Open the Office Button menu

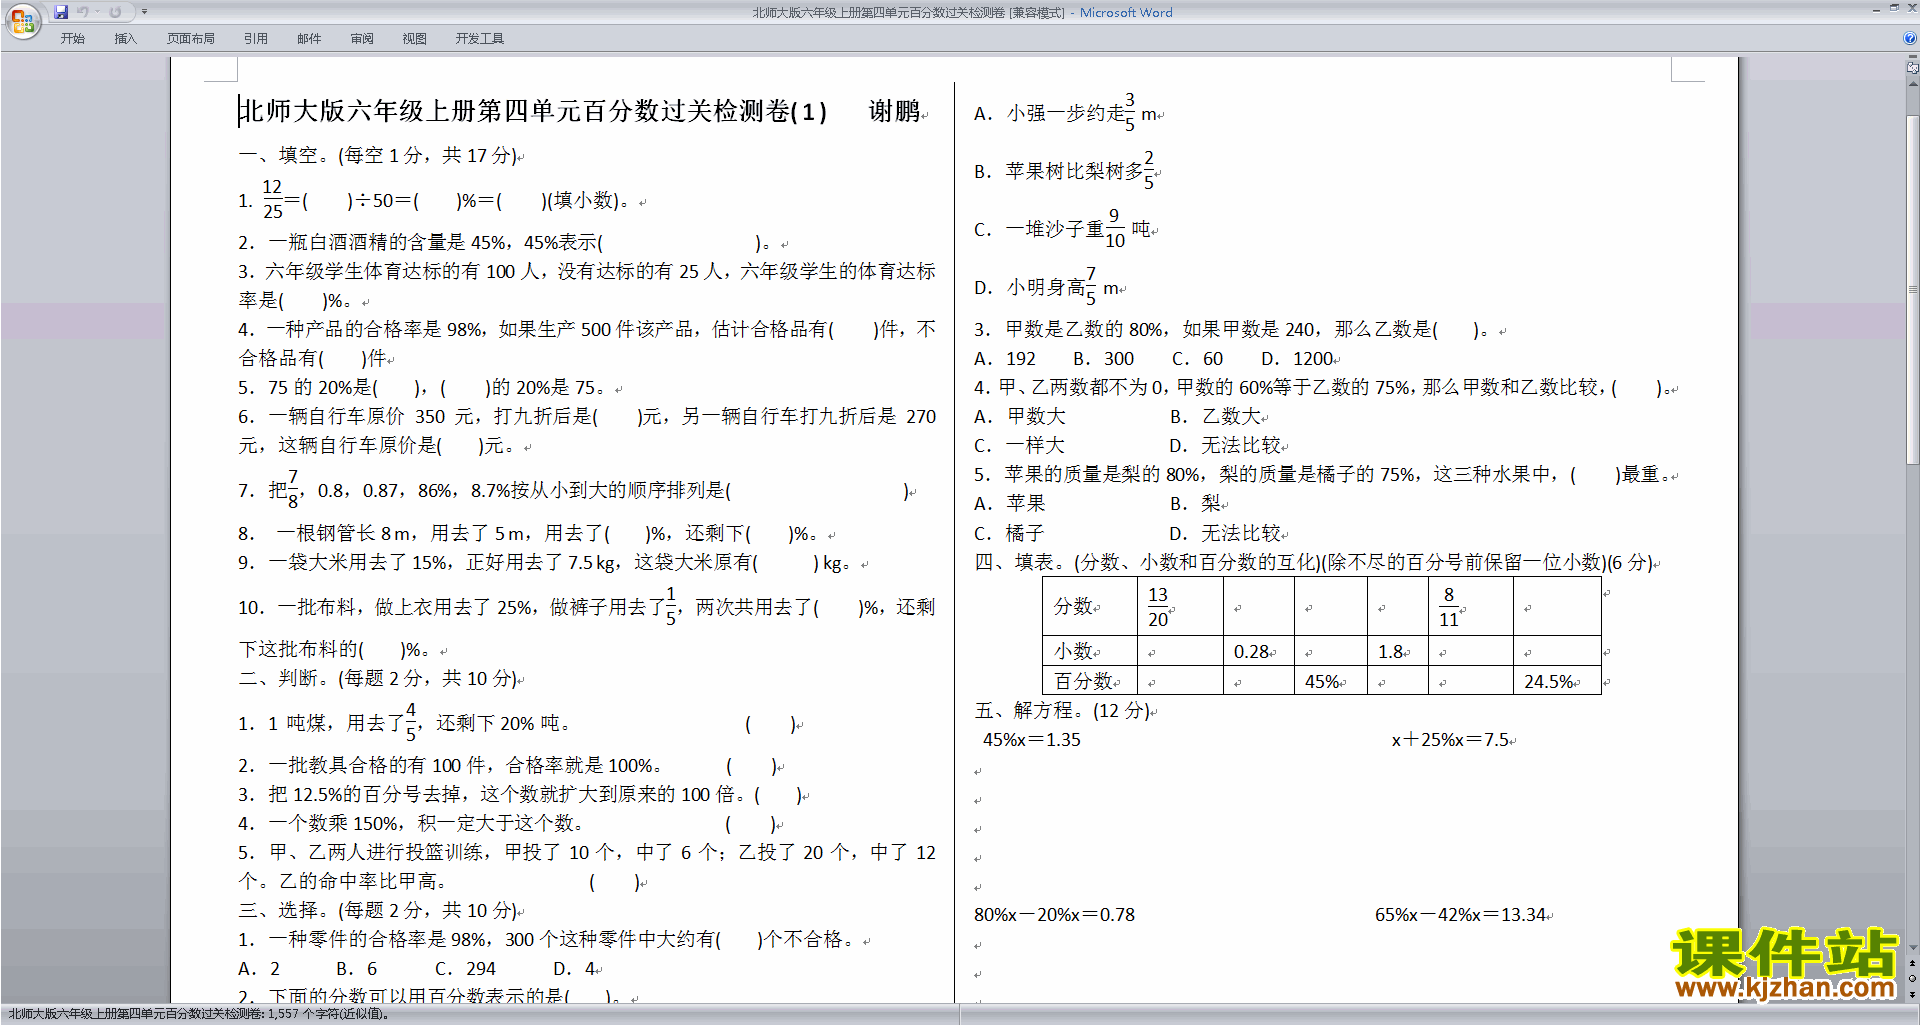point(22,21)
